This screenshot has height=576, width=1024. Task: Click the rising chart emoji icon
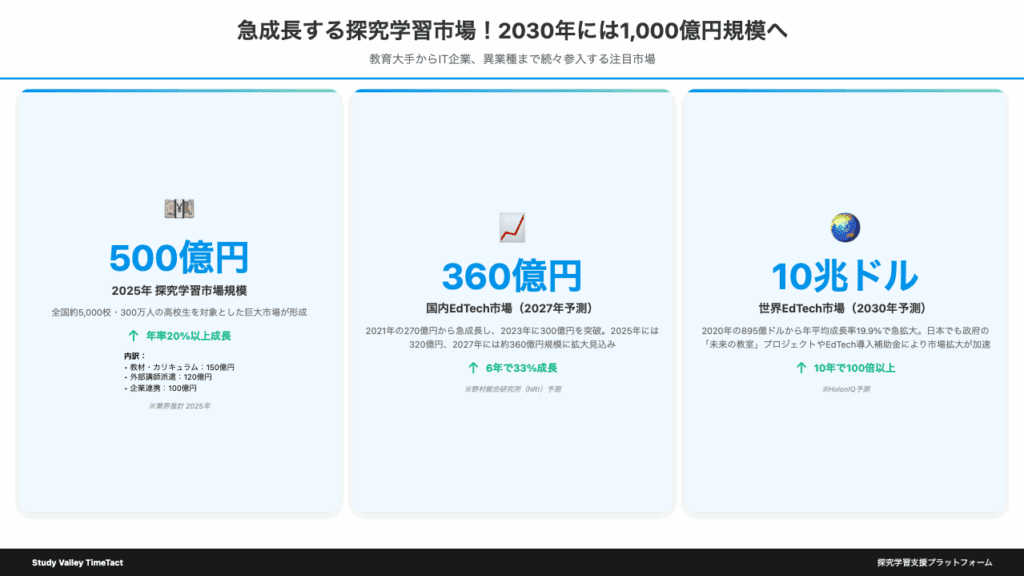click(x=512, y=227)
